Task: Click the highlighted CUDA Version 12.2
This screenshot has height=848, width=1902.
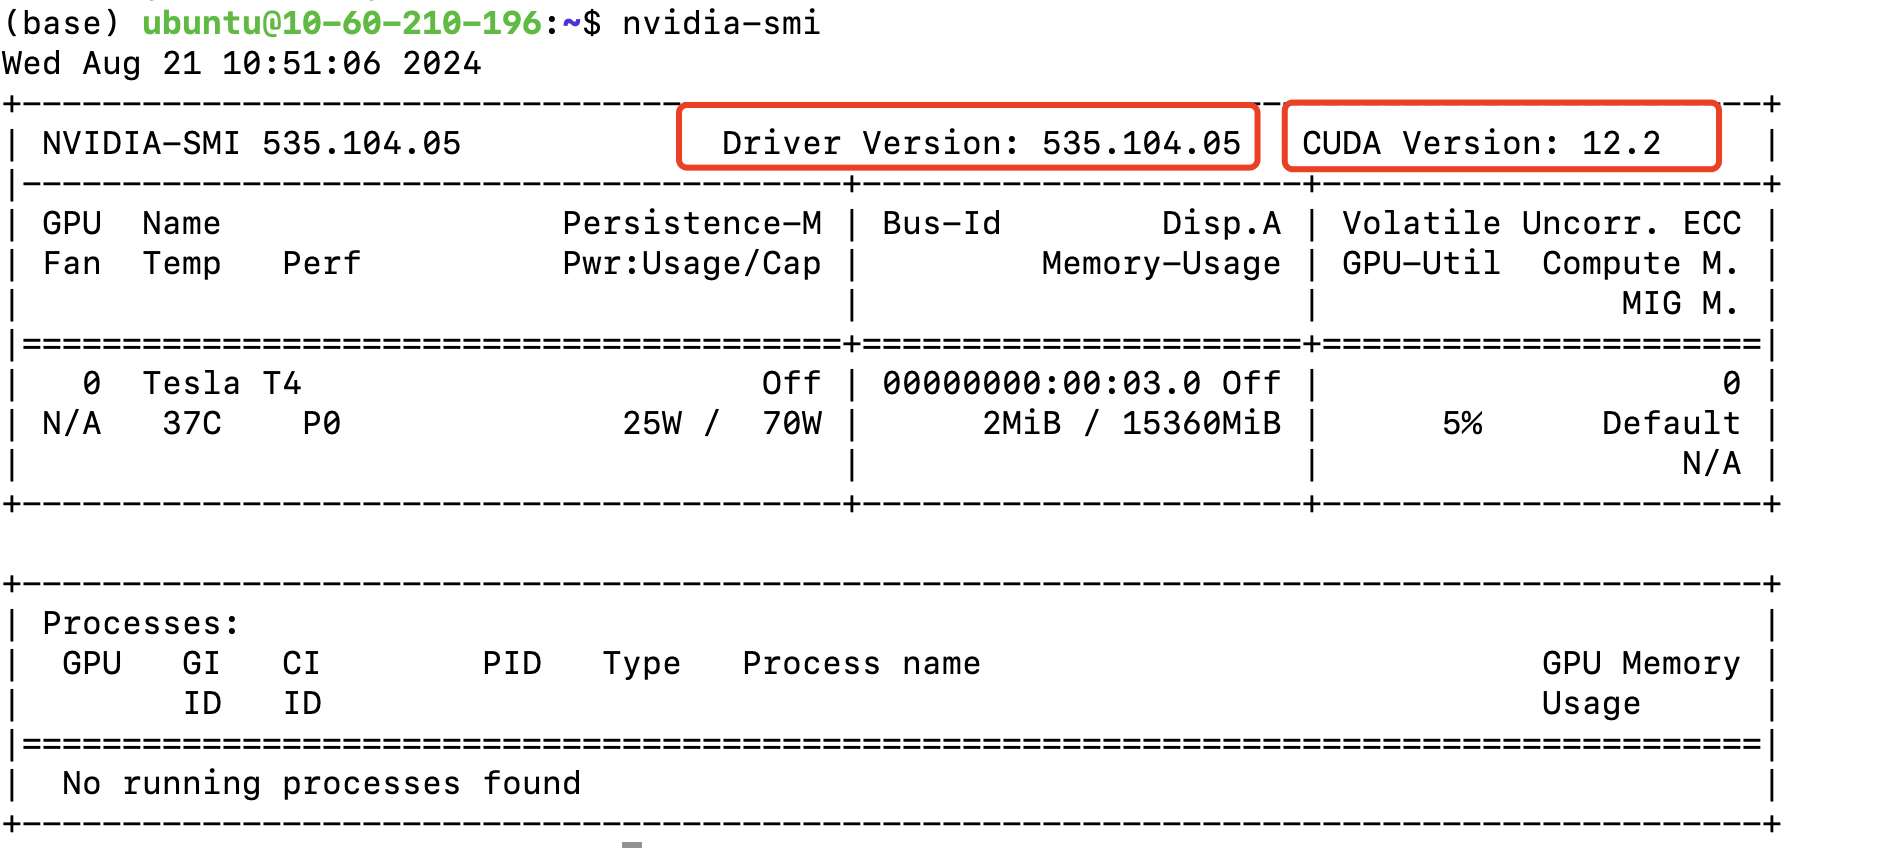Action: (1480, 143)
